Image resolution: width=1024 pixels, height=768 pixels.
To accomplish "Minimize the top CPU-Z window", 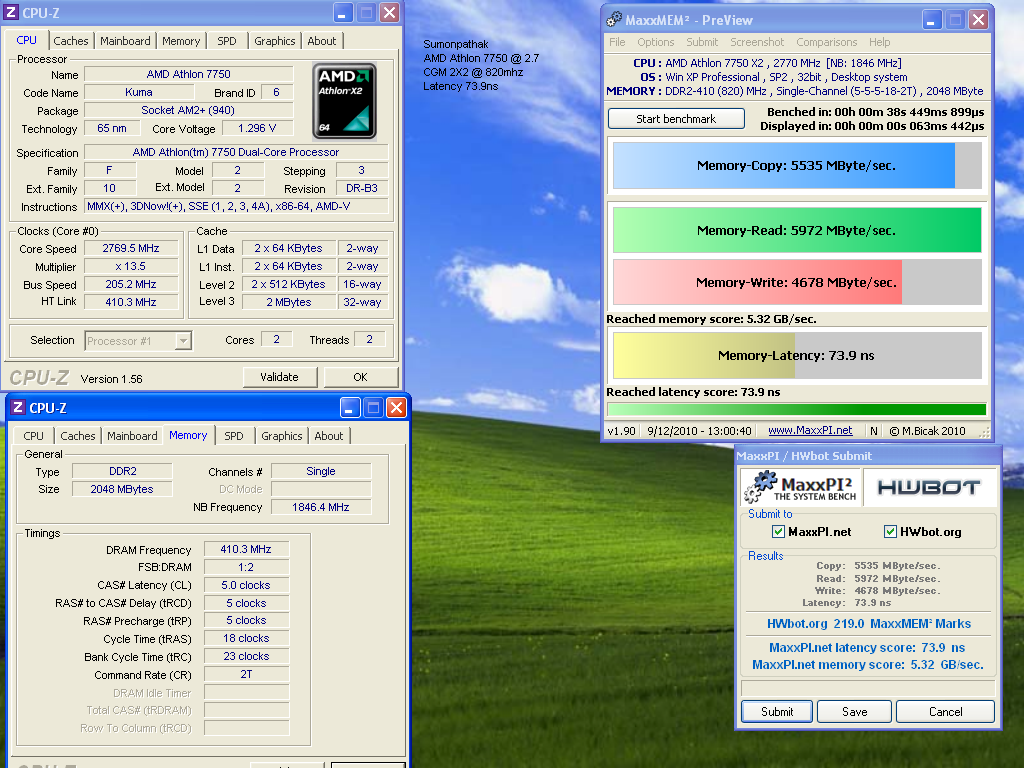I will pyautogui.click(x=343, y=13).
